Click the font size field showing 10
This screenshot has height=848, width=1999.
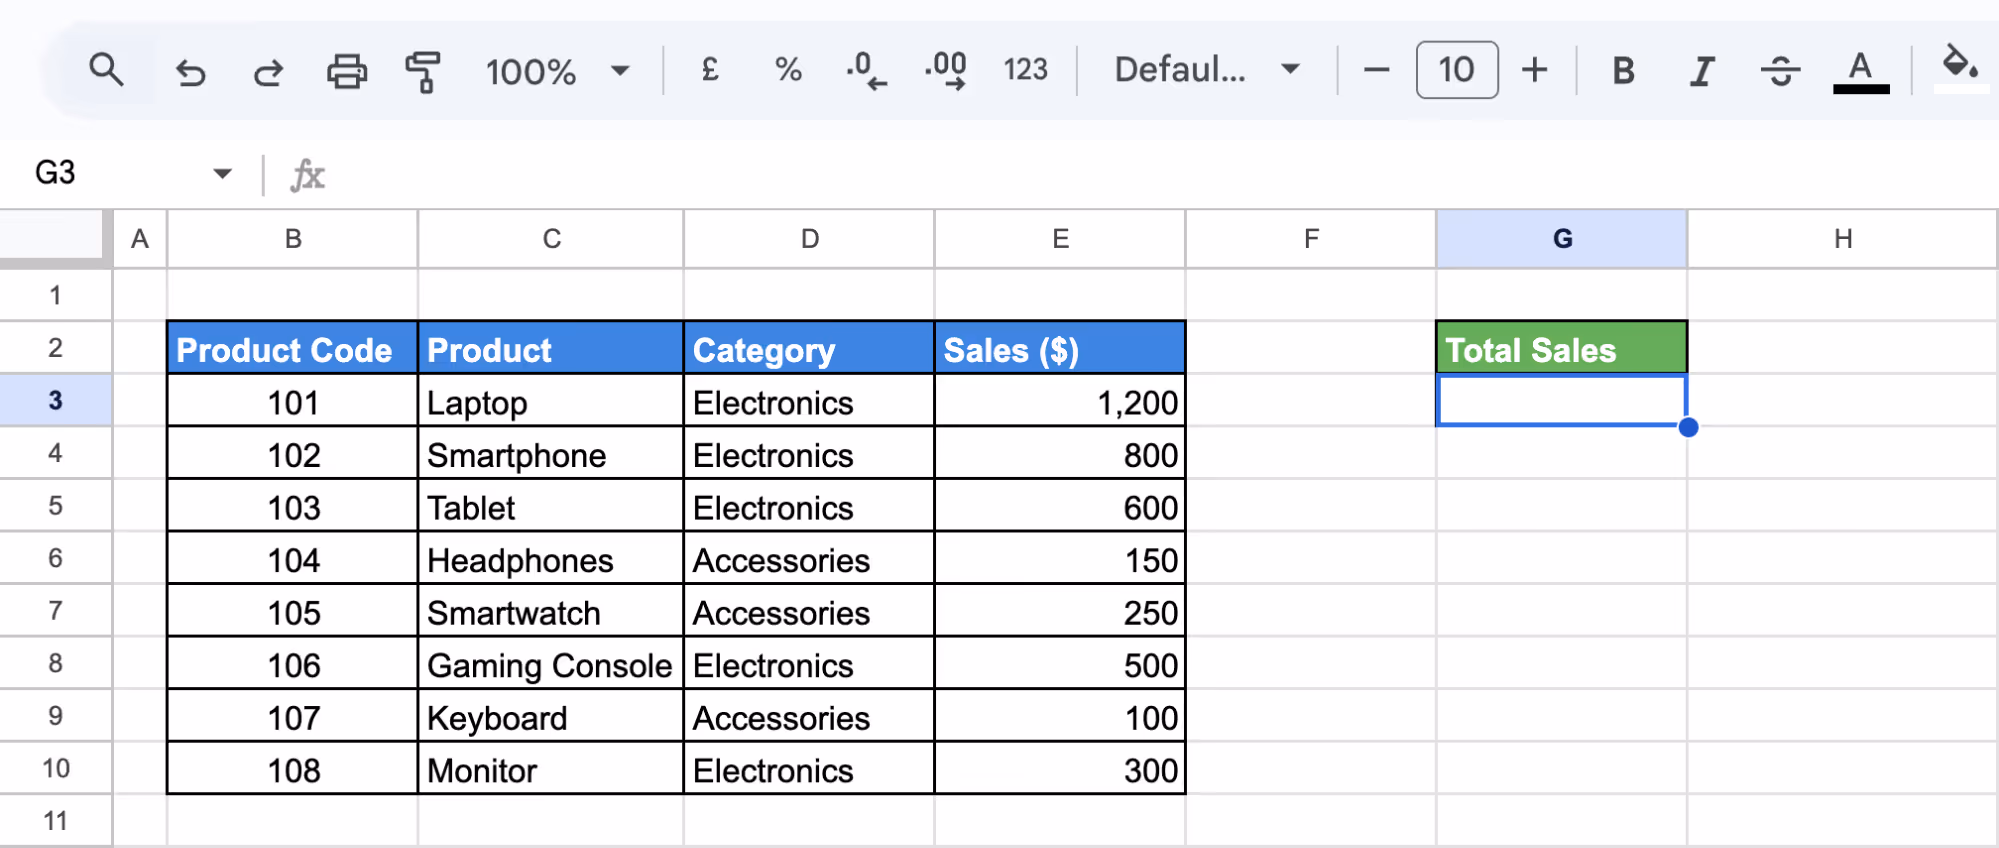coord(1457,69)
